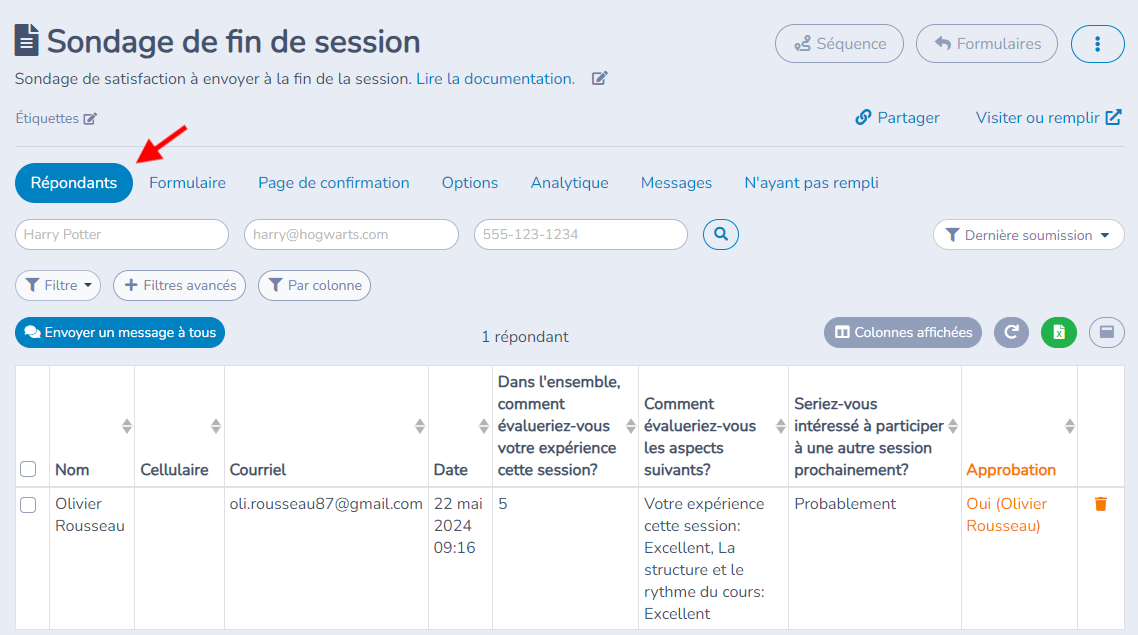Toggle the select-all header checkbox

point(28,469)
